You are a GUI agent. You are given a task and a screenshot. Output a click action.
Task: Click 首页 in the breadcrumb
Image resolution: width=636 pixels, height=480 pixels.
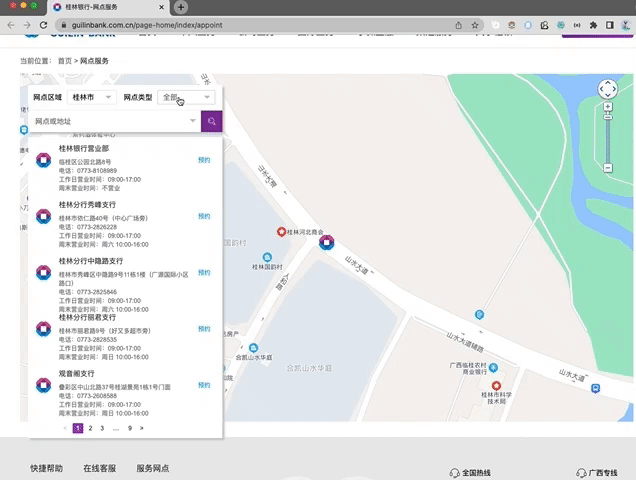(x=64, y=61)
